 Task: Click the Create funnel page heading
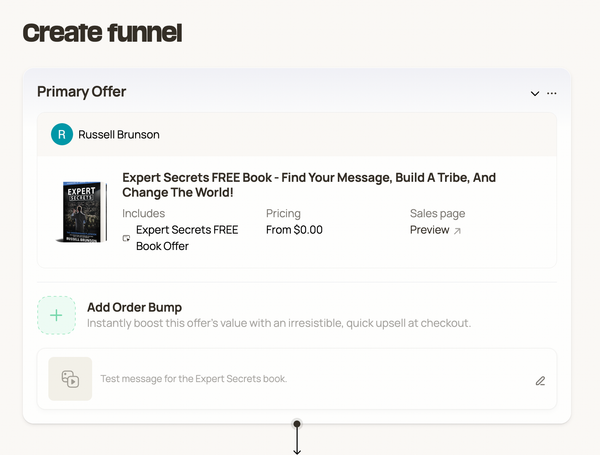[103, 33]
